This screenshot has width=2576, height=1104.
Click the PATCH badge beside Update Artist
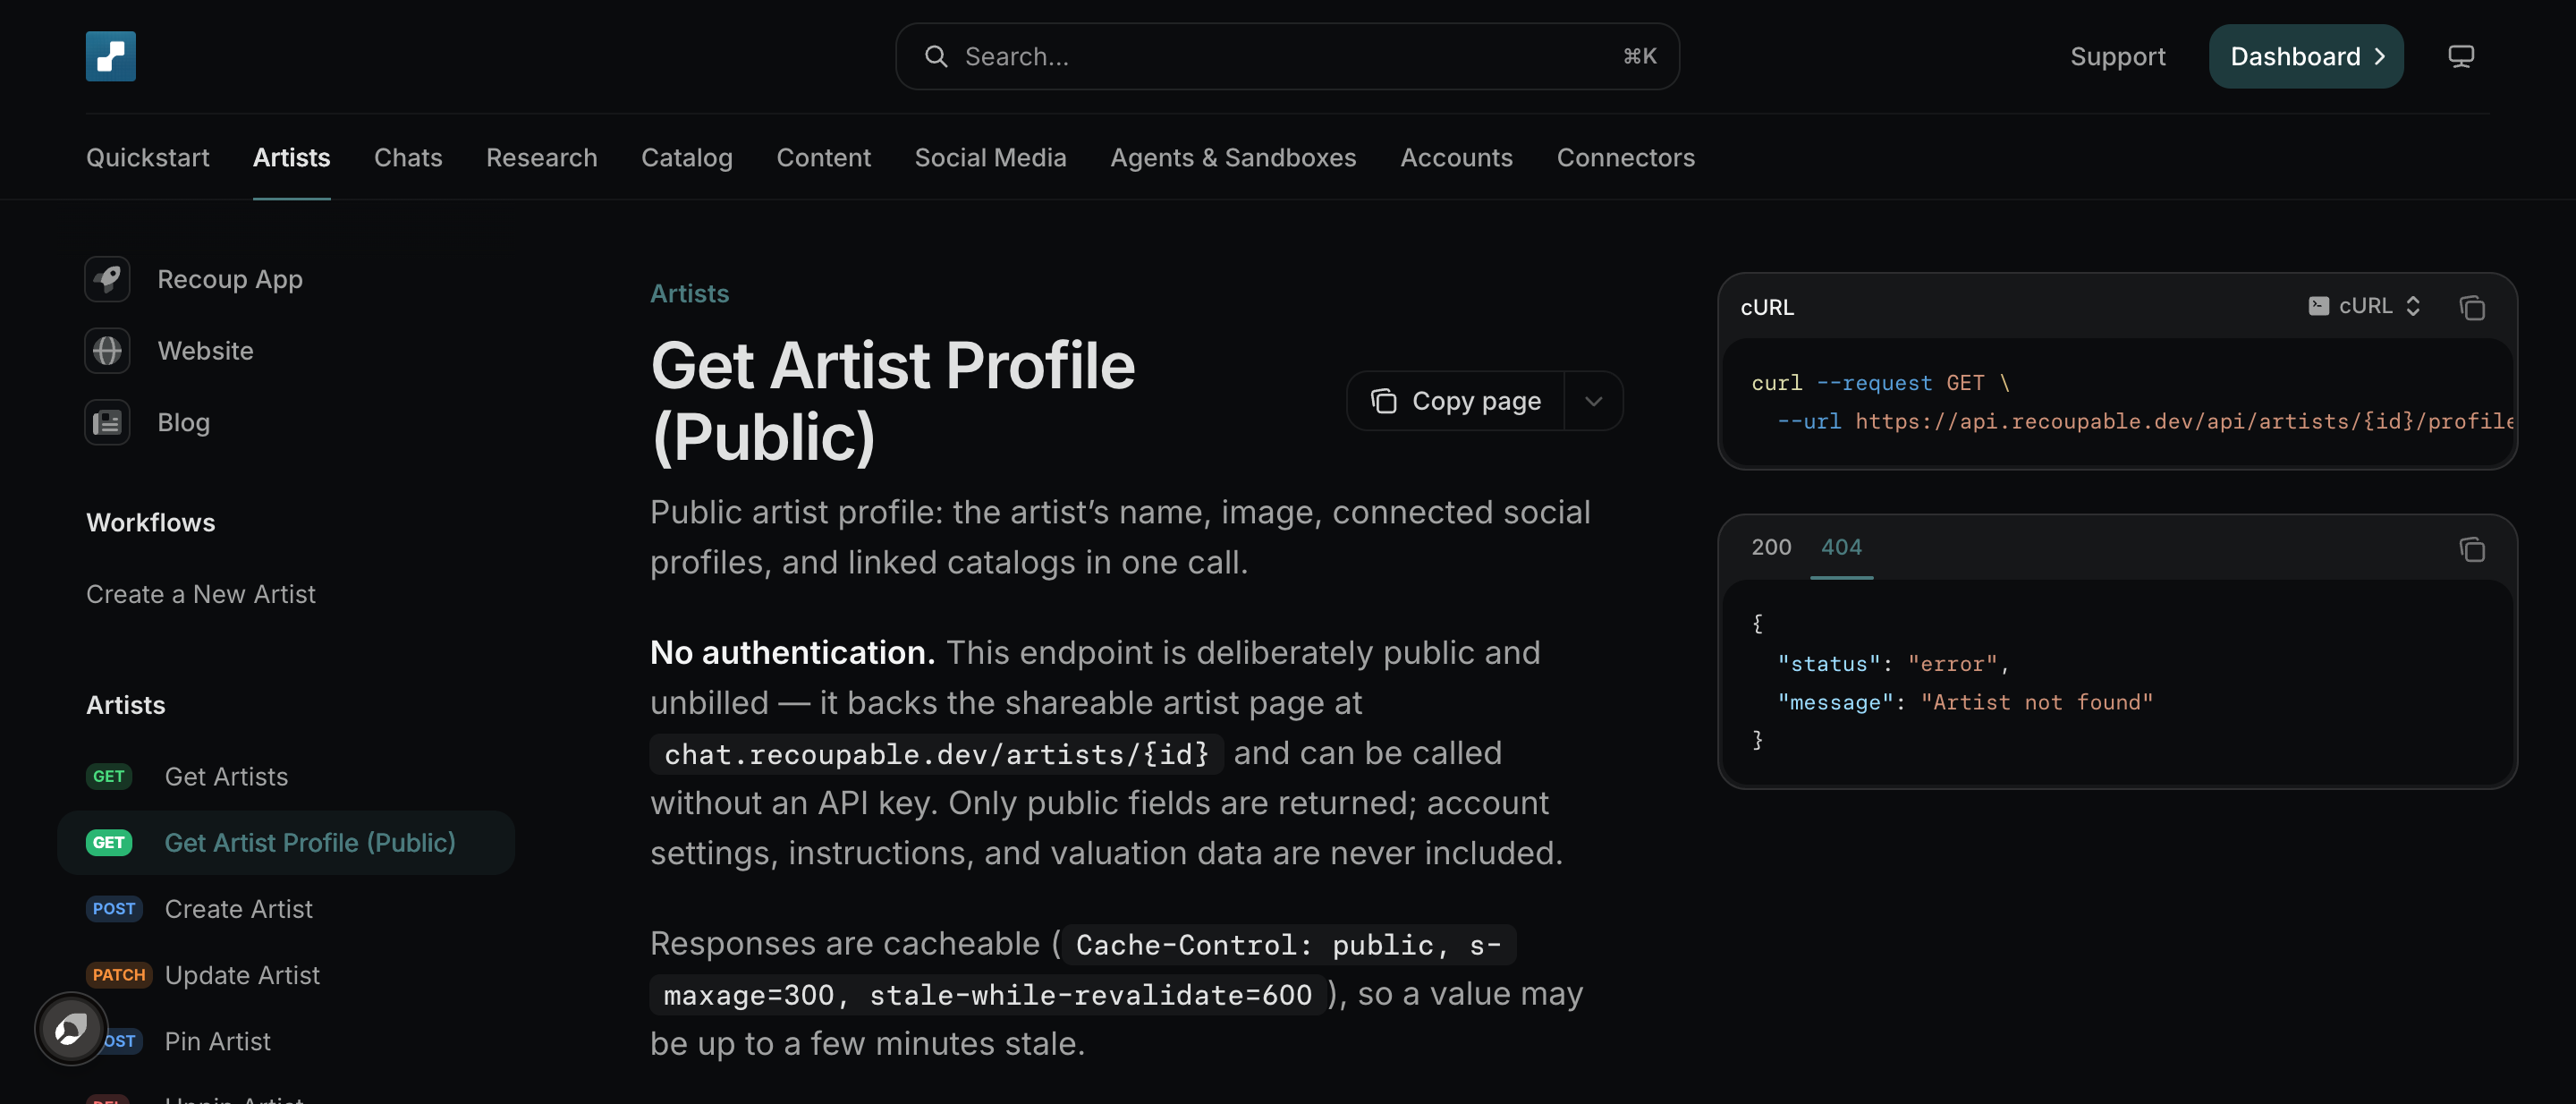tap(119, 975)
